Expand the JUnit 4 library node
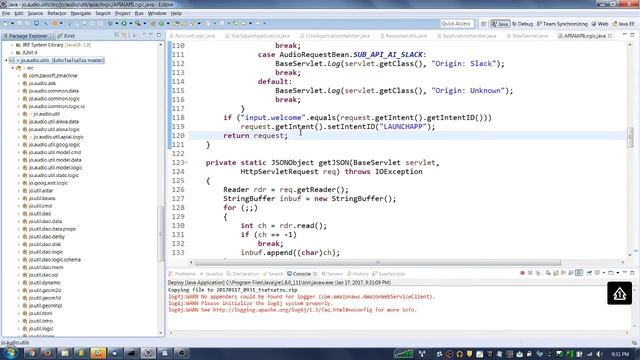Viewport: 640px width, 360px height. click(12, 53)
